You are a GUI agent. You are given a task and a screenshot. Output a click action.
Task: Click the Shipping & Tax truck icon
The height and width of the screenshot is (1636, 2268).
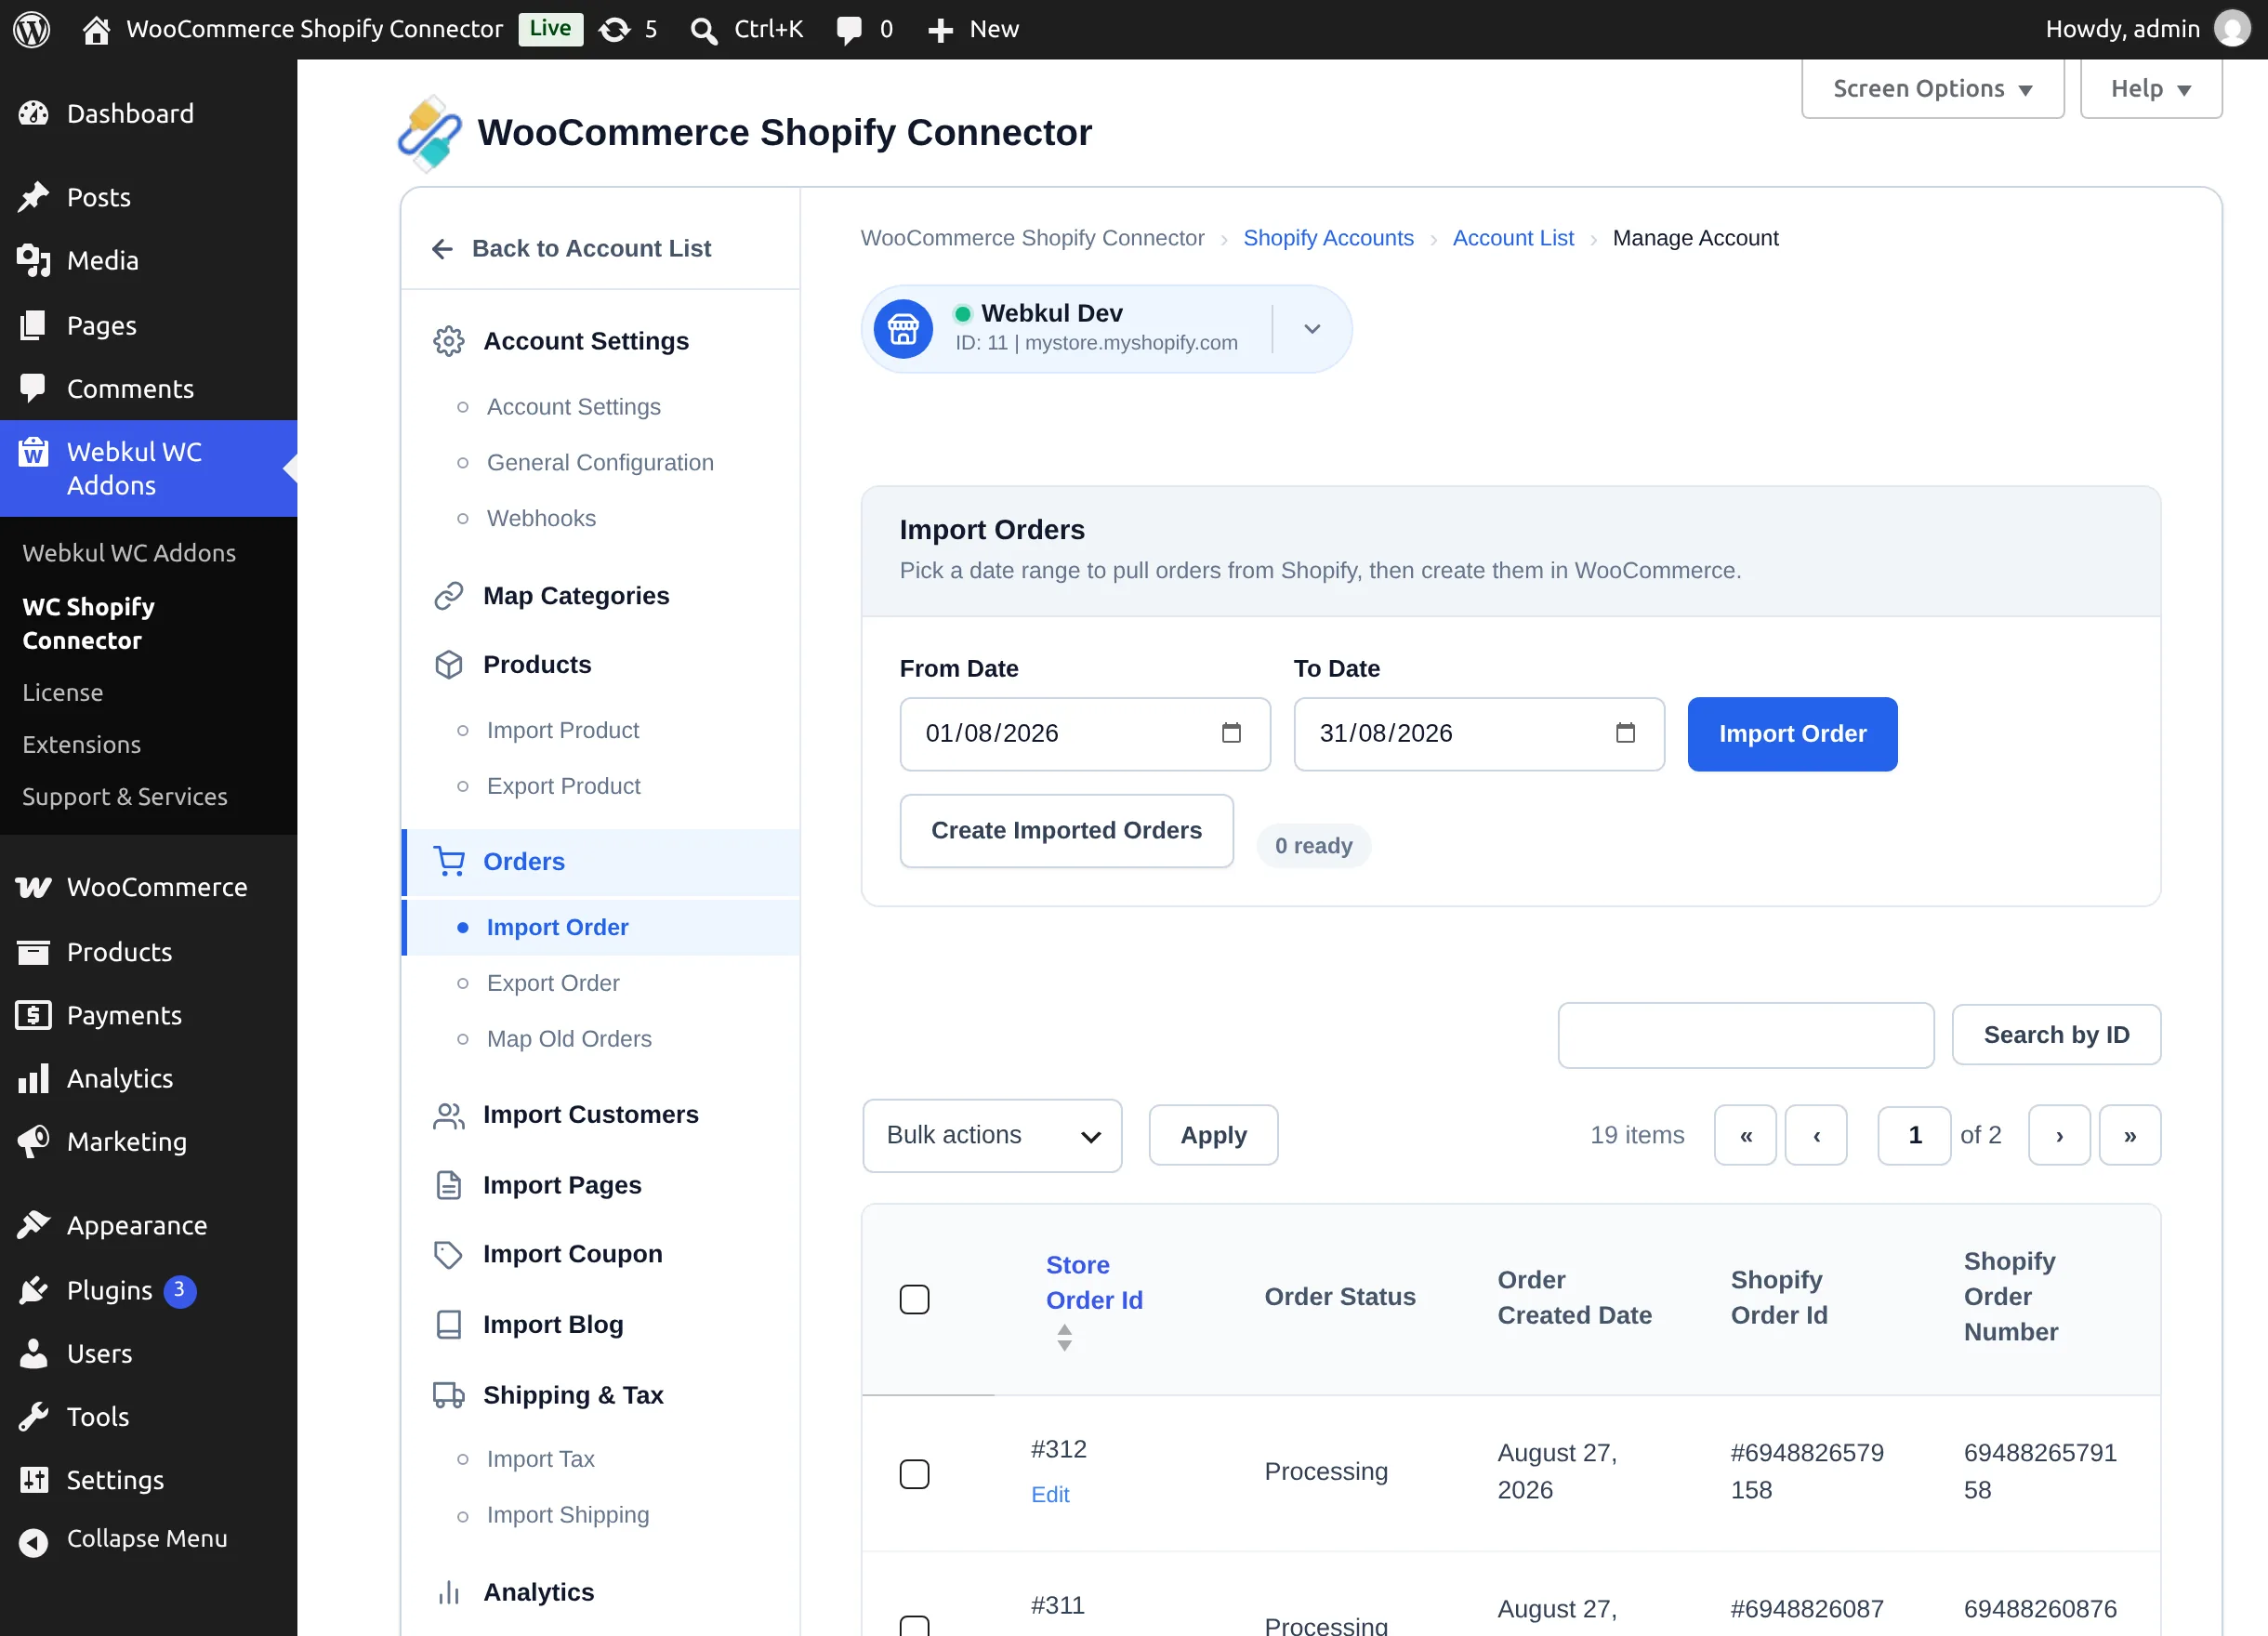[x=448, y=1395]
